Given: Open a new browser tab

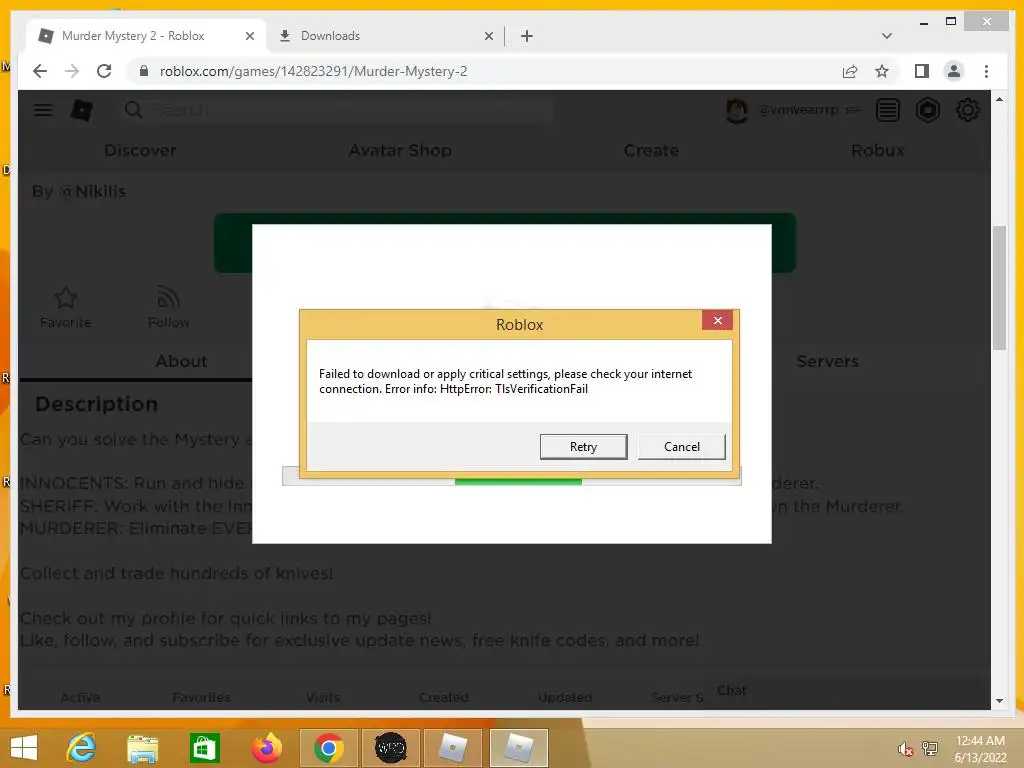Looking at the screenshot, I should [527, 36].
